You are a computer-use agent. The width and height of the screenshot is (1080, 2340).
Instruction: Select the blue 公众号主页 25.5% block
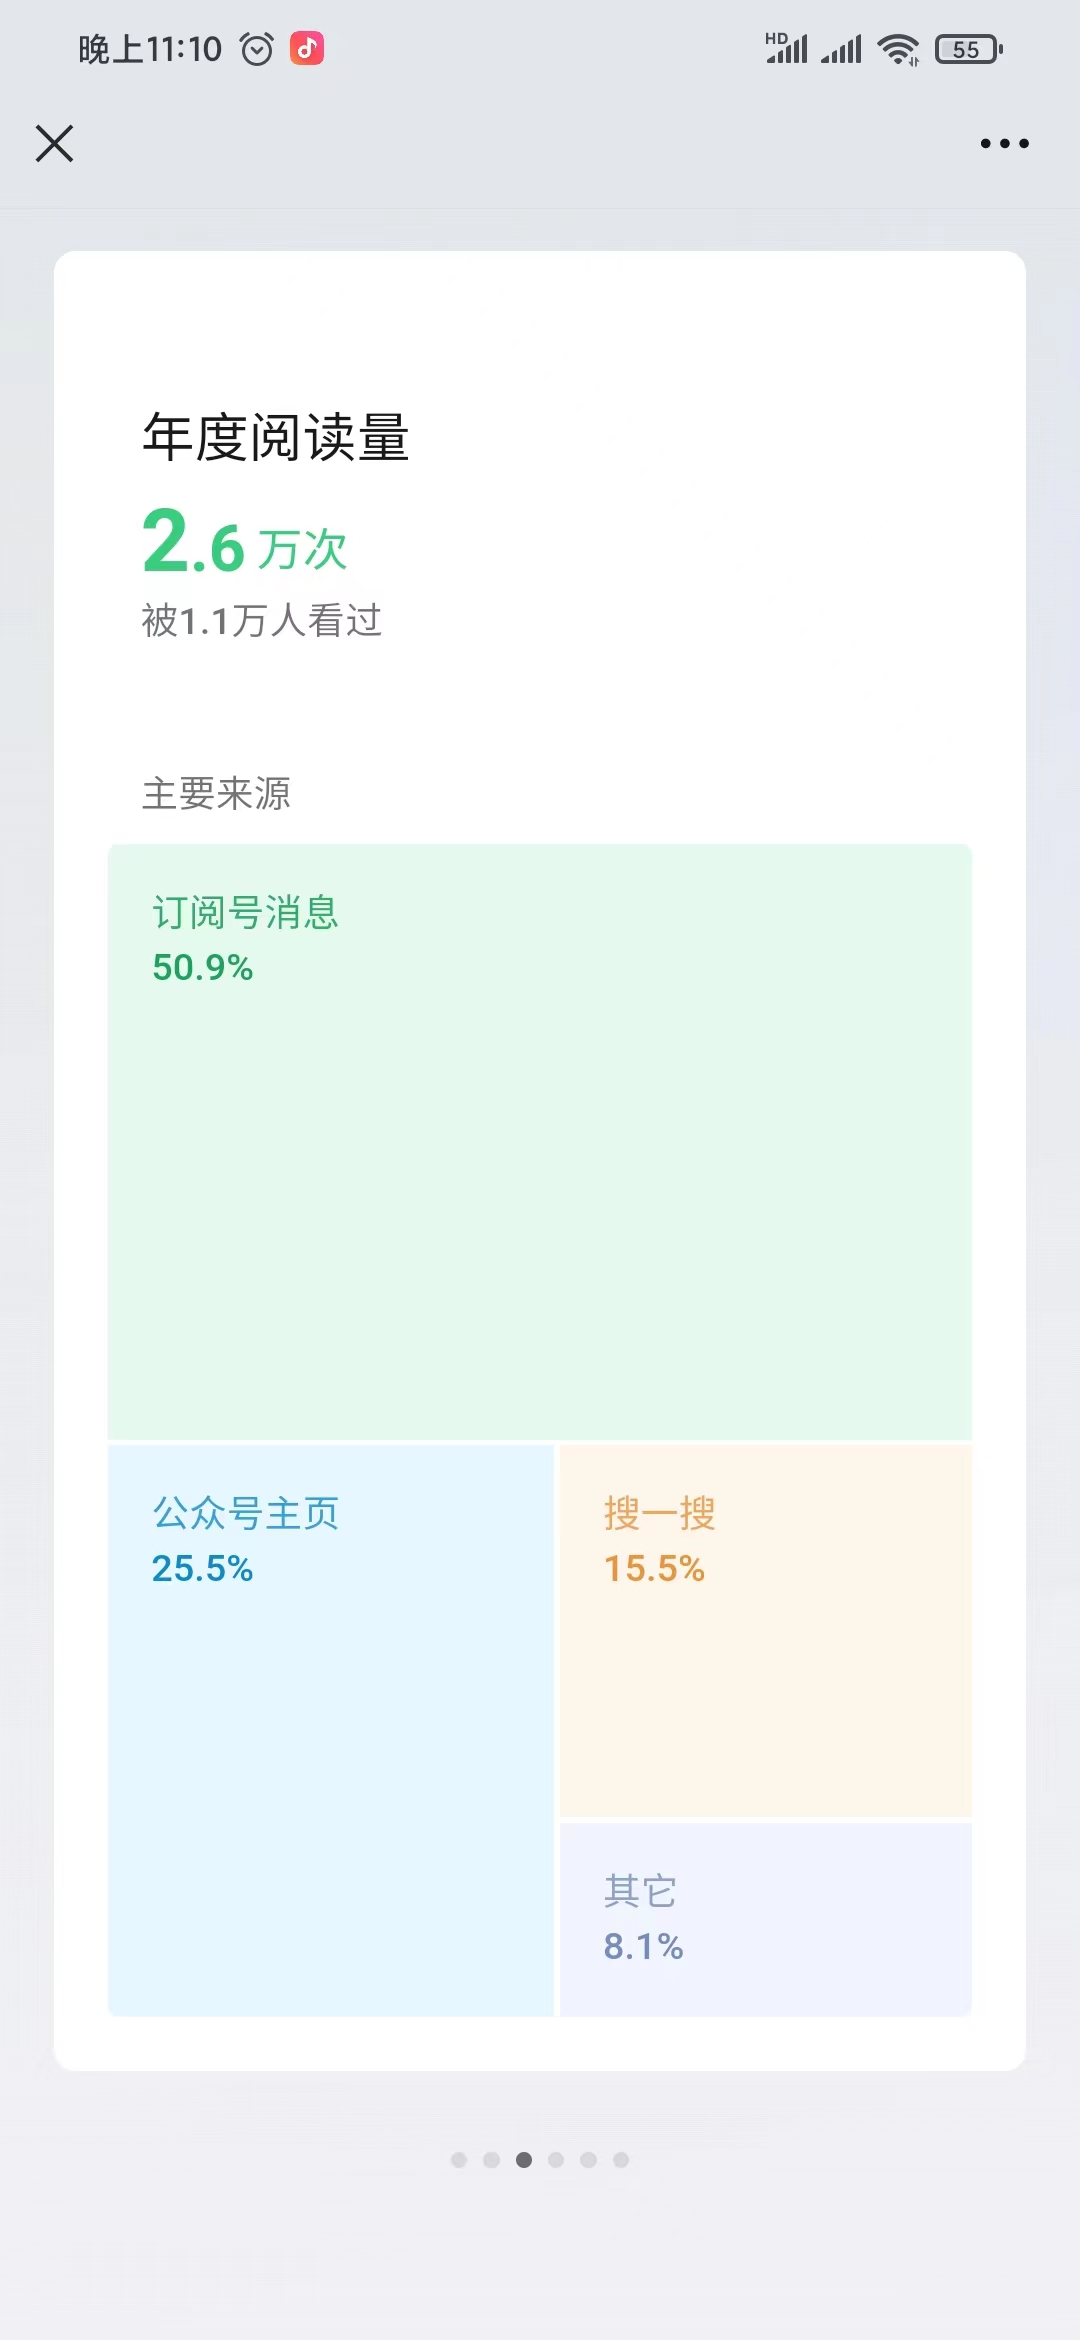(331, 1730)
